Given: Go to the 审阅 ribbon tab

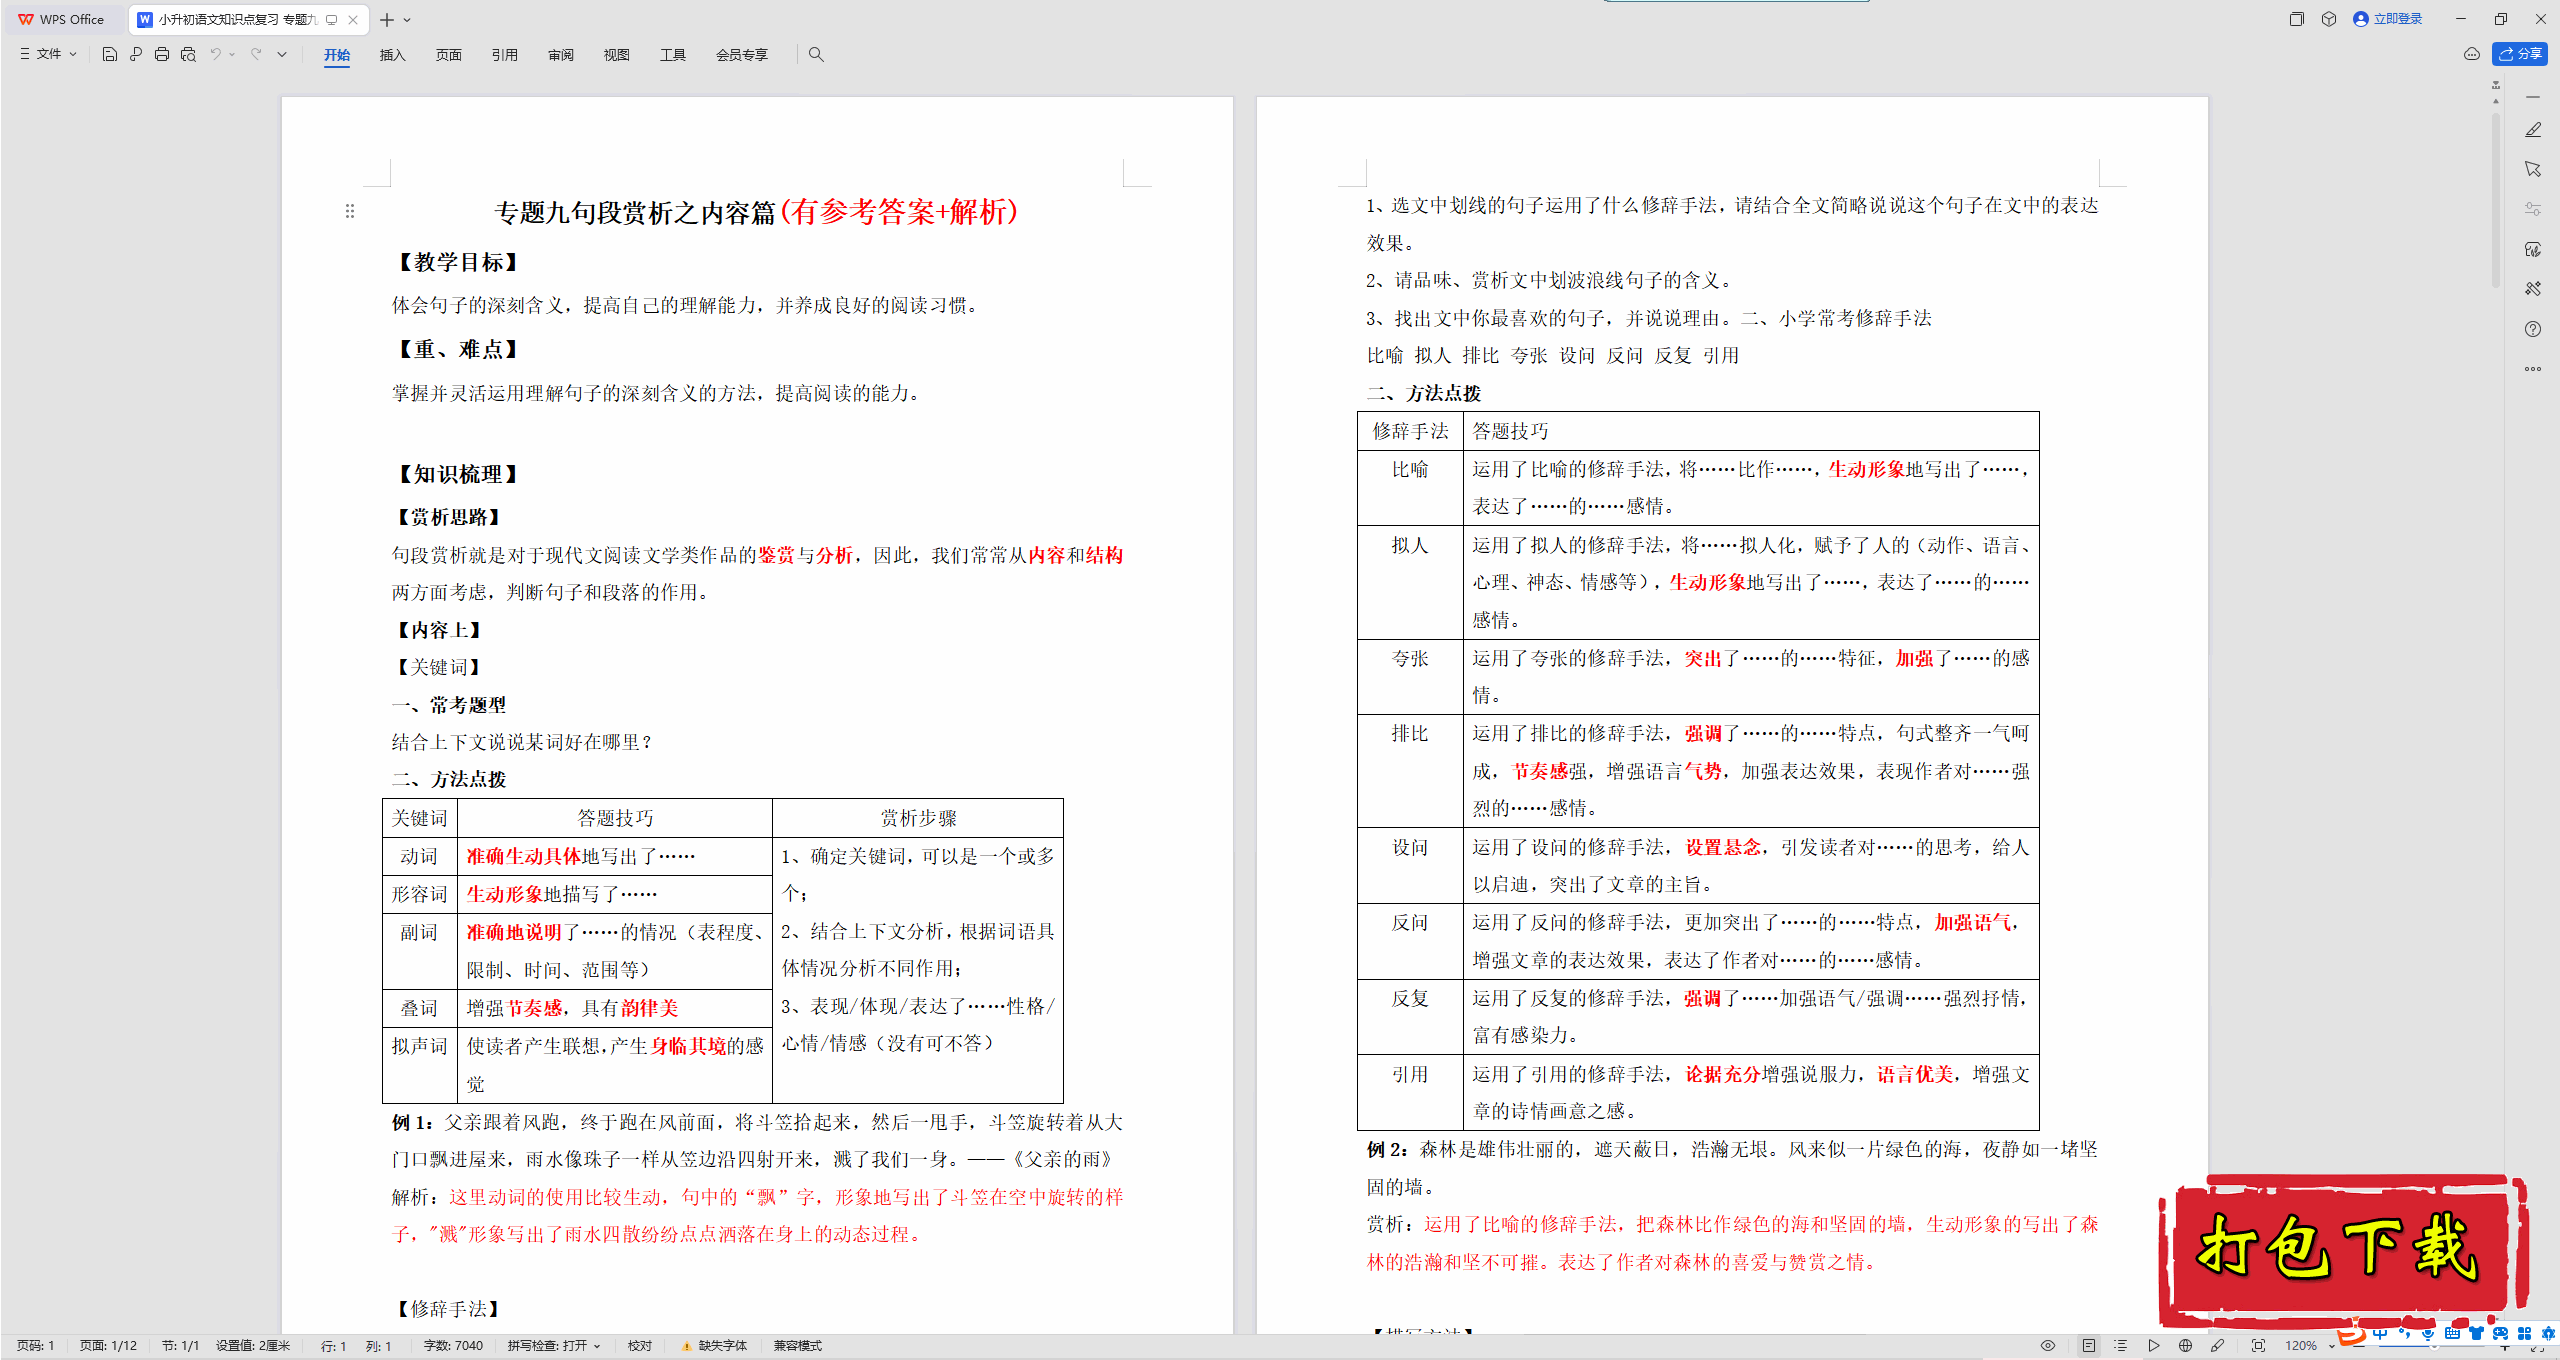Looking at the screenshot, I should (561, 55).
